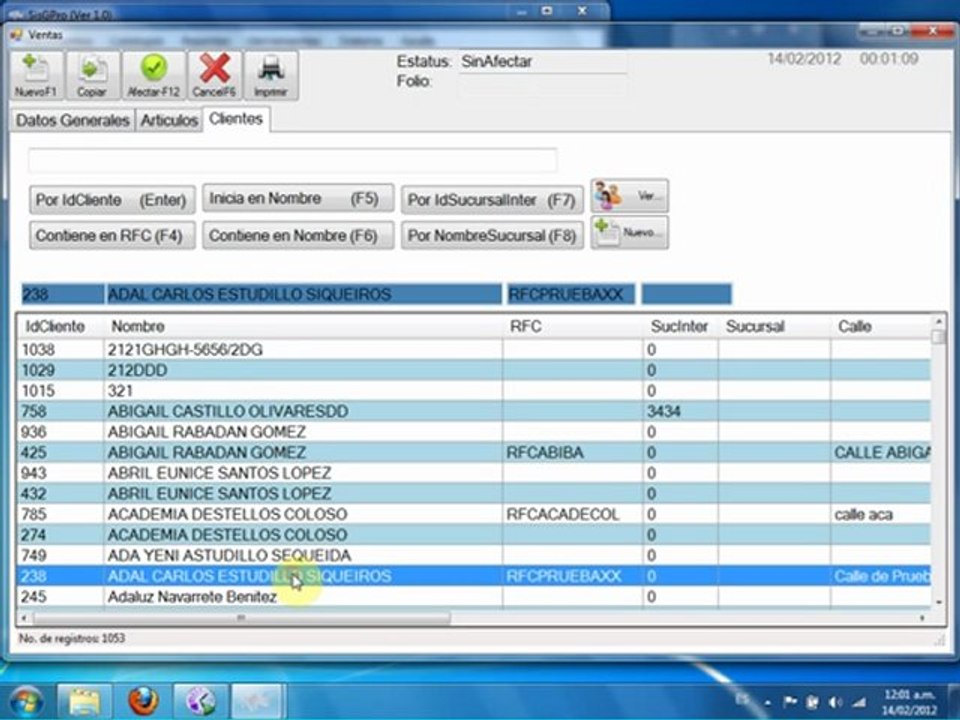960x720 pixels.
Task: Click the Nuevo... client button
Action: [629, 233]
